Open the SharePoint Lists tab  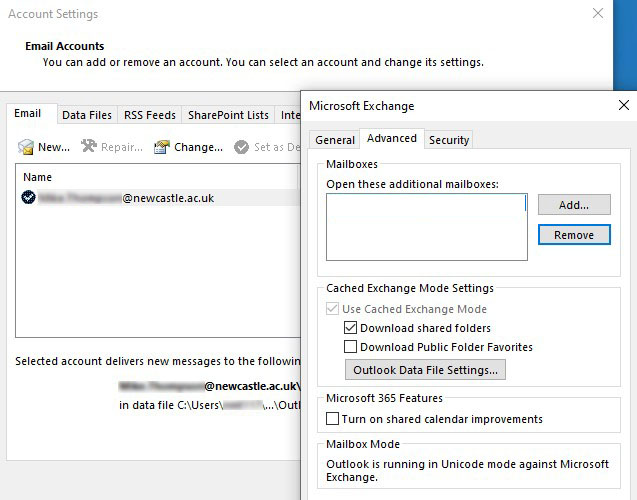coord(228,115)
